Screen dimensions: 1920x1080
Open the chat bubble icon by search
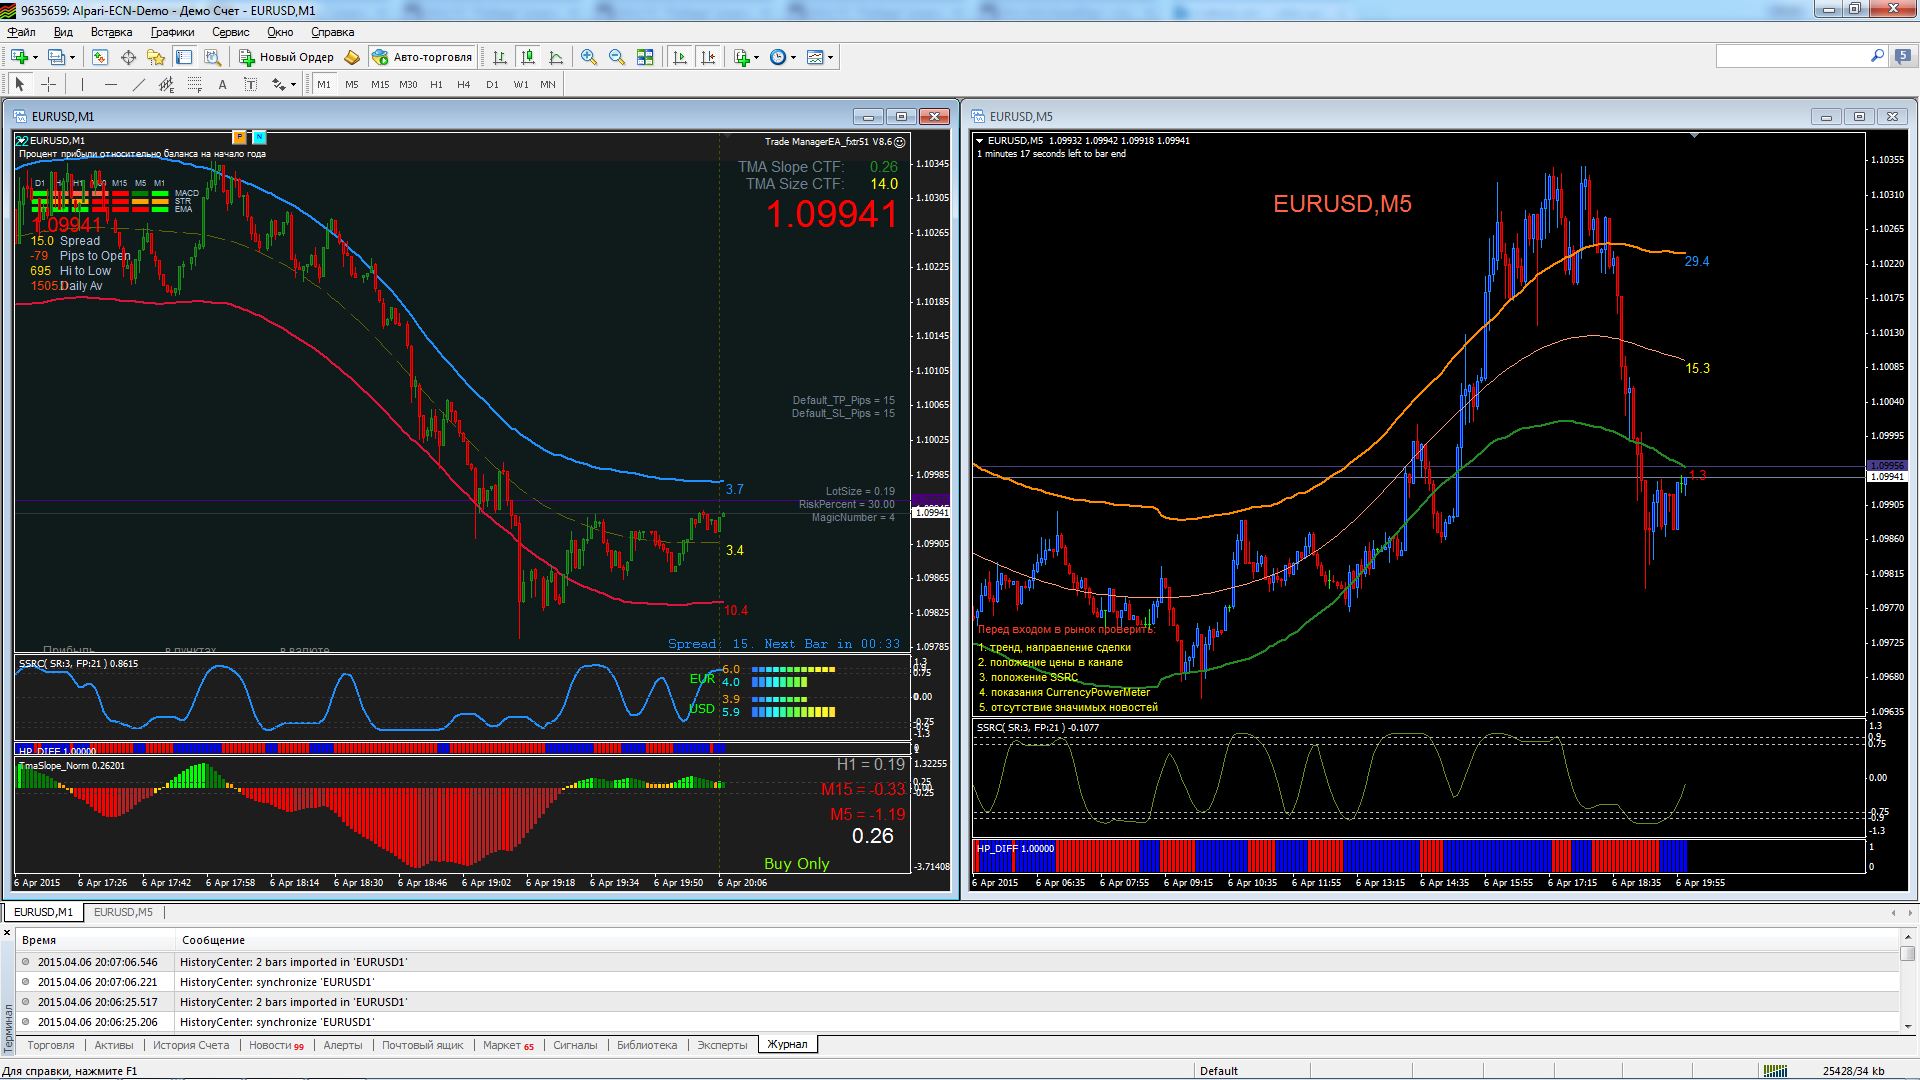(x=1902, y=57)
